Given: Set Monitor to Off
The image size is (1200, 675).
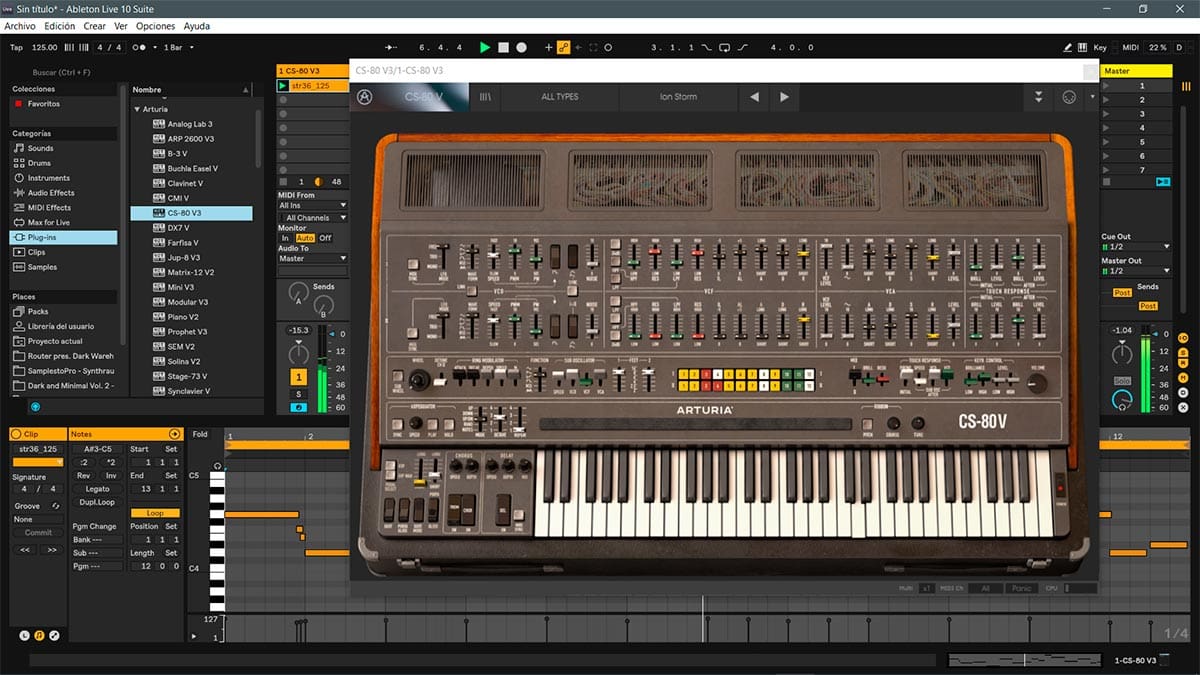Looking at the screenshot, I should (325, 238).
